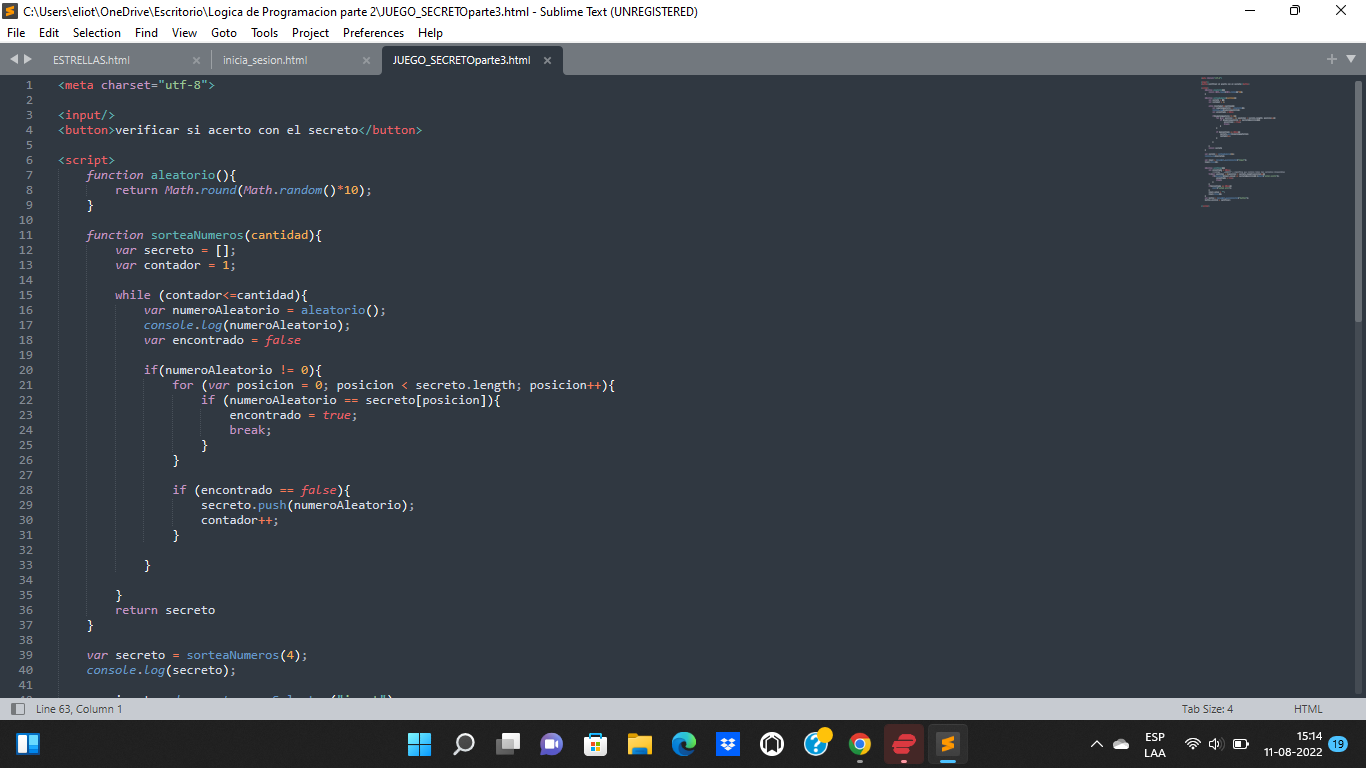Open the Selection menu

(97, 33)
